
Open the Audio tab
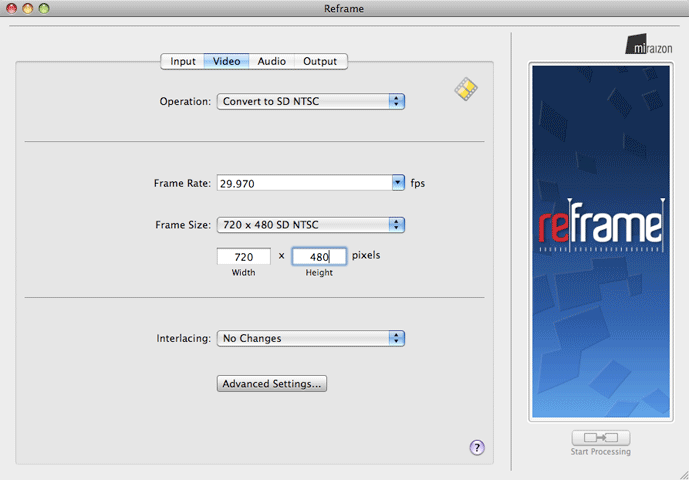pos(272,61)
